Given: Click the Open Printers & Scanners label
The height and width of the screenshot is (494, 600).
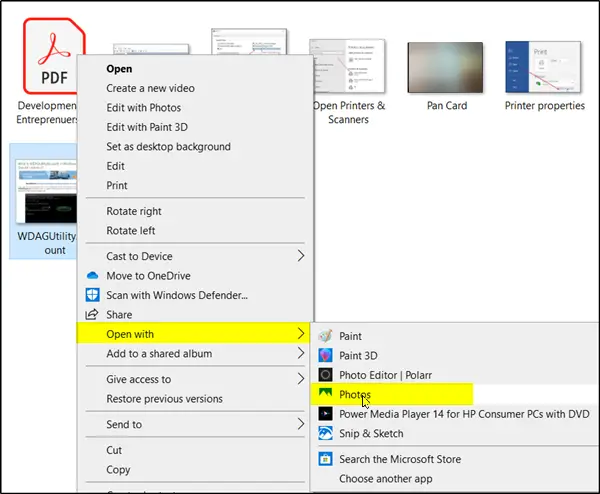Looking at the screenshot, I should [x=349, y=112].
